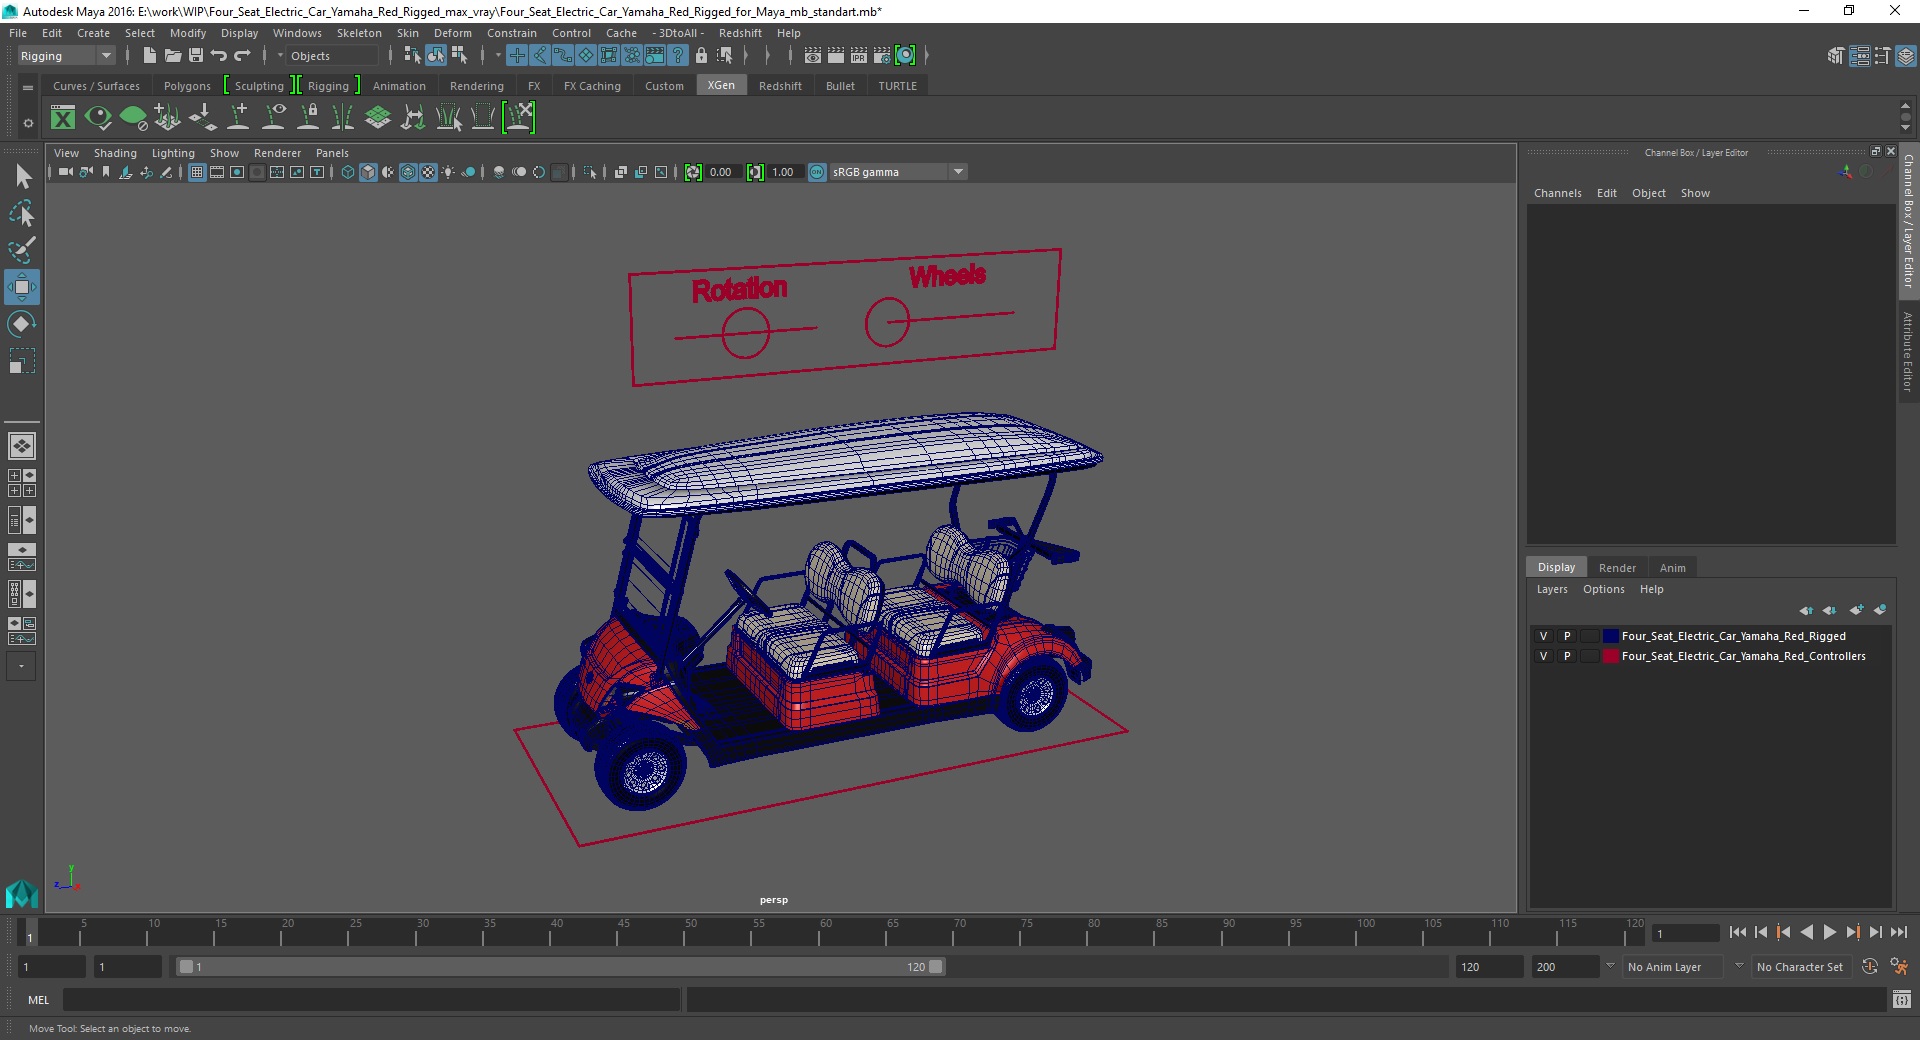Viewport: 1920px width, 1040px height.
Task: Open single perspective view layout
Action: click(x=22, y=446)
